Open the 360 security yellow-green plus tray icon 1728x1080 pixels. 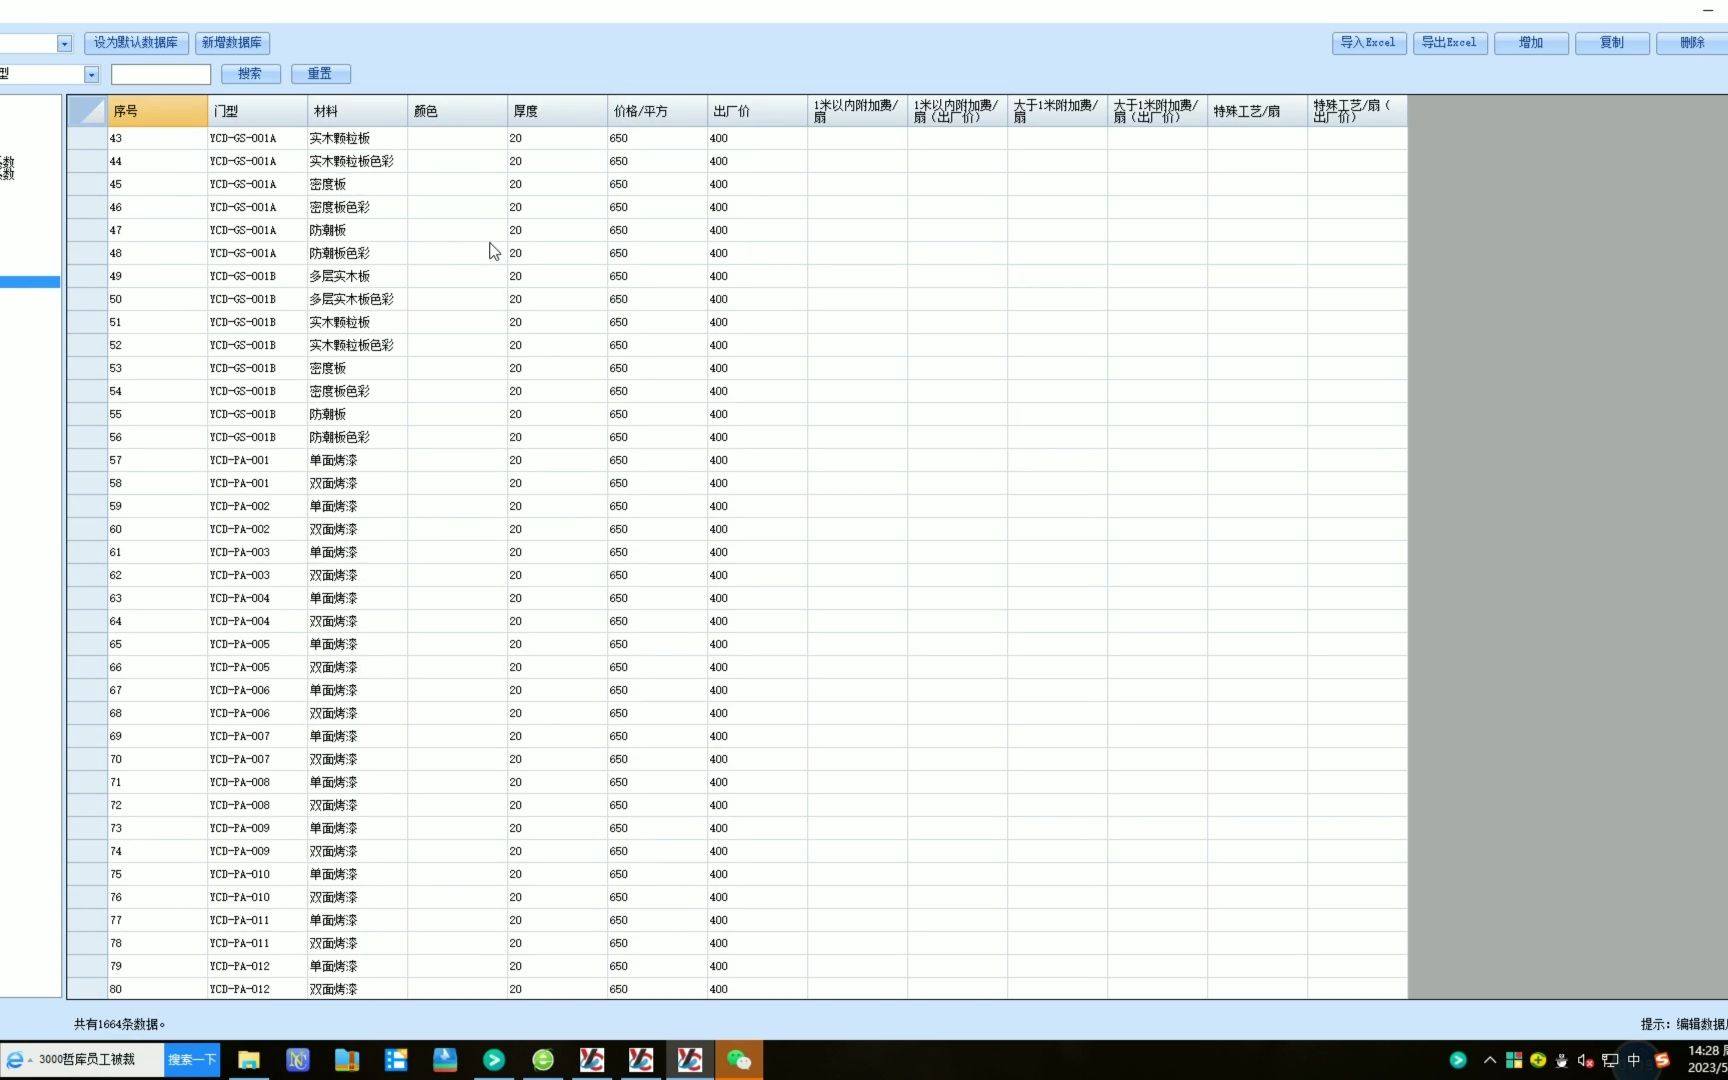coord(1538,1060)
